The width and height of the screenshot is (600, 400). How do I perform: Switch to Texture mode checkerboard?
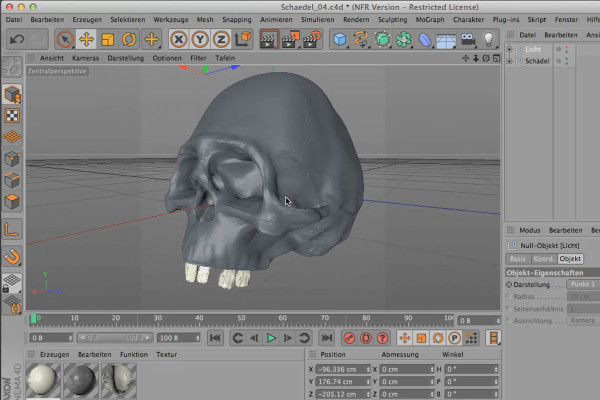coord(12,116)
